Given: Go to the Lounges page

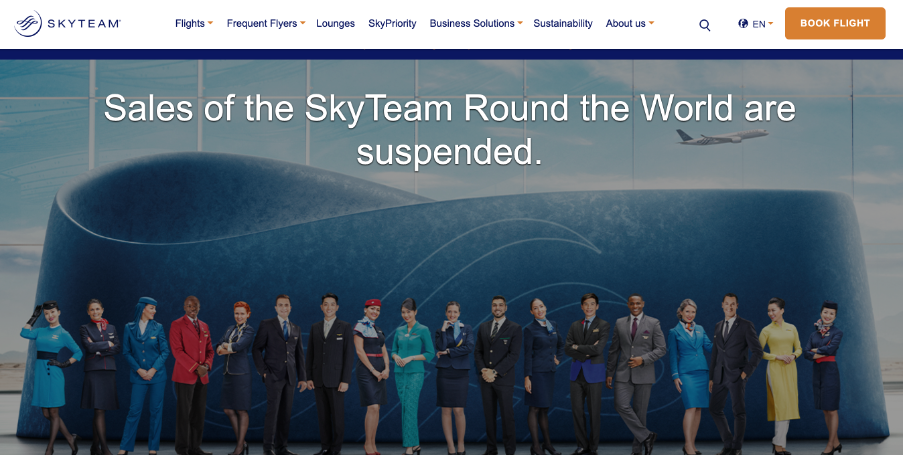Looking at the screenshot, I should pos(336,24).
